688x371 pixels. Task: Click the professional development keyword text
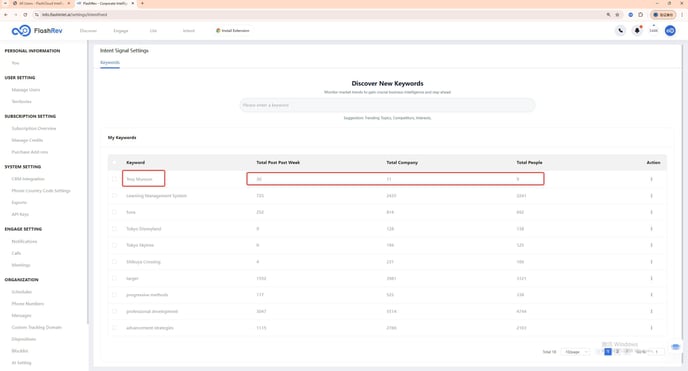152,311
